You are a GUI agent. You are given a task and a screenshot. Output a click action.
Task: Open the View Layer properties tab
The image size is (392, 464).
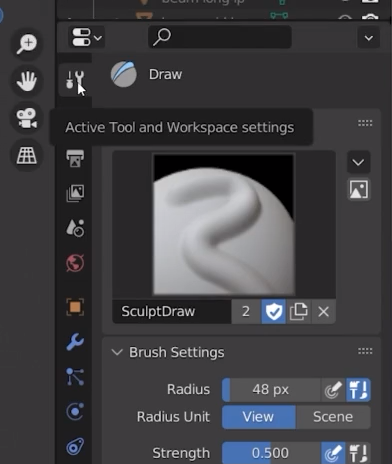tap(75, 193)
